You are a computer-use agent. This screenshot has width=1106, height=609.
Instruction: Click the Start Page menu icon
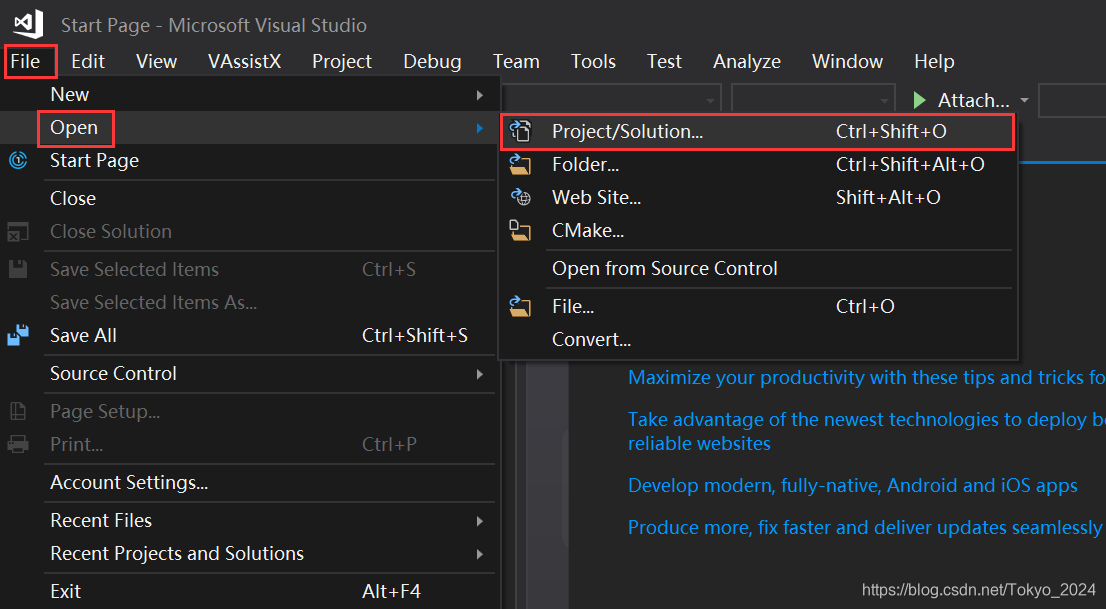(18, 160)
